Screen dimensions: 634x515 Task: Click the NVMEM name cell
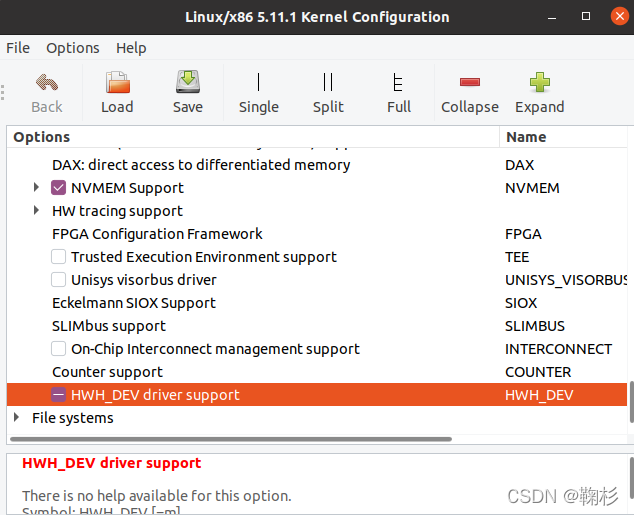(532, 188)
